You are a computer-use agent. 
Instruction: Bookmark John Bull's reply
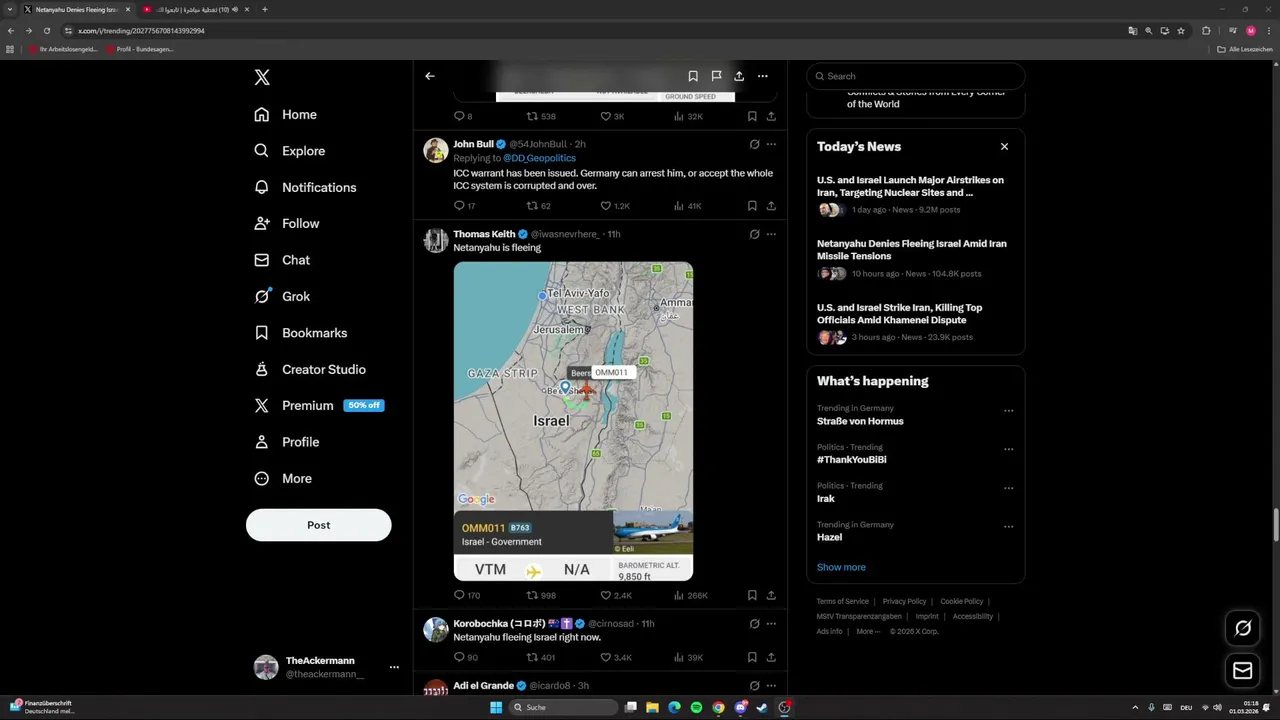(x=752, y=206)
